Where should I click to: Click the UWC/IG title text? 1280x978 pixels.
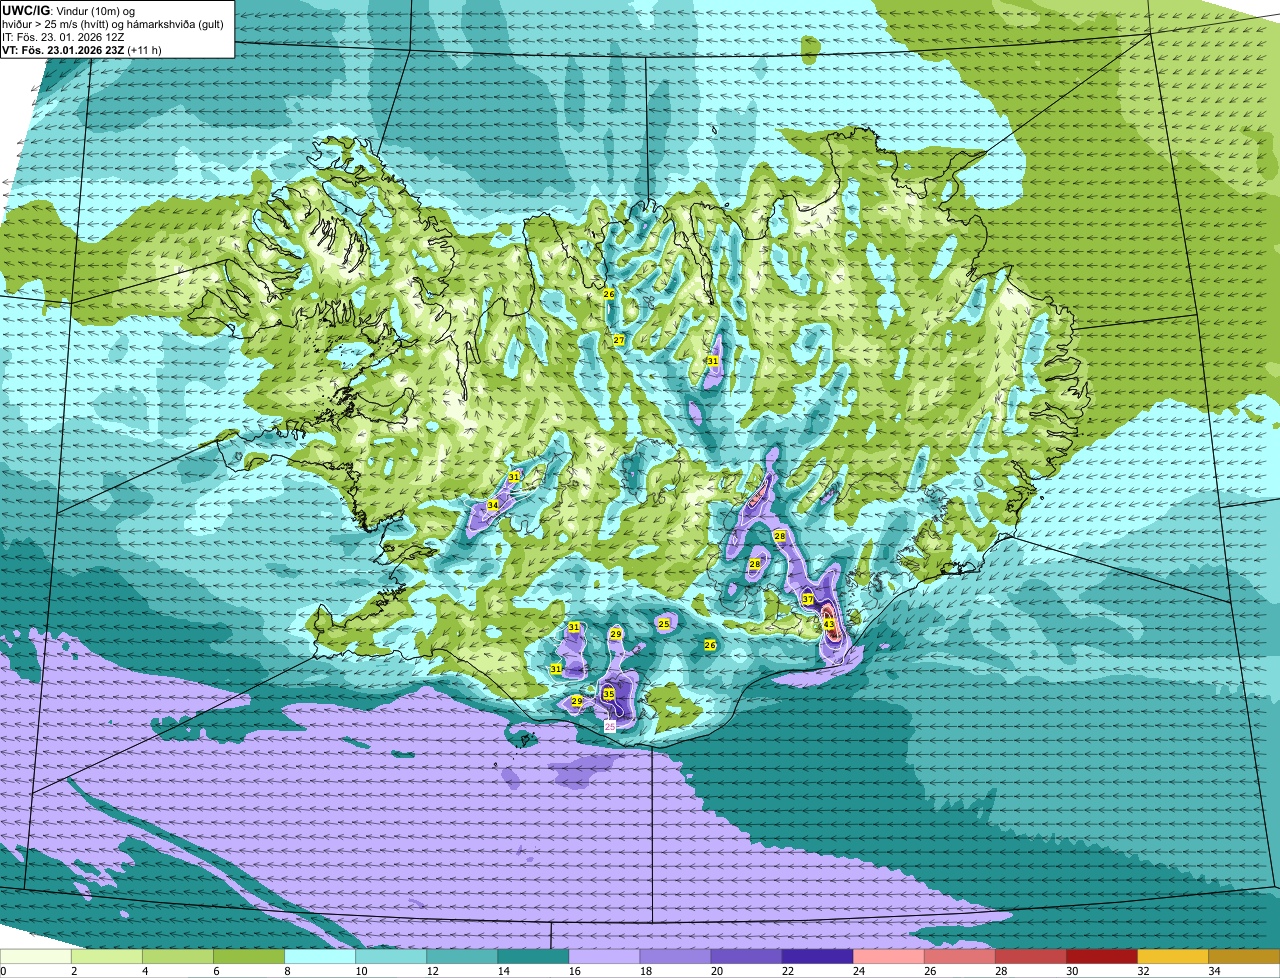25,9
